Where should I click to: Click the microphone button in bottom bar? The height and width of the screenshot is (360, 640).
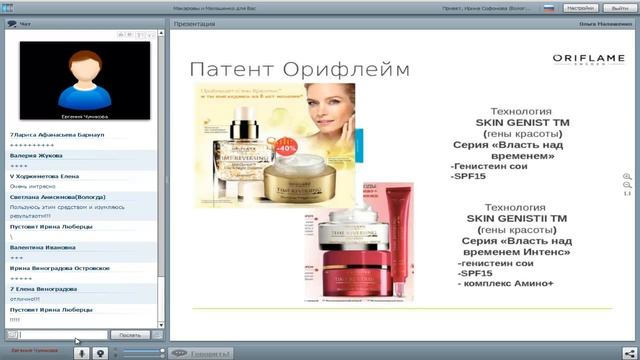(81, 353)
